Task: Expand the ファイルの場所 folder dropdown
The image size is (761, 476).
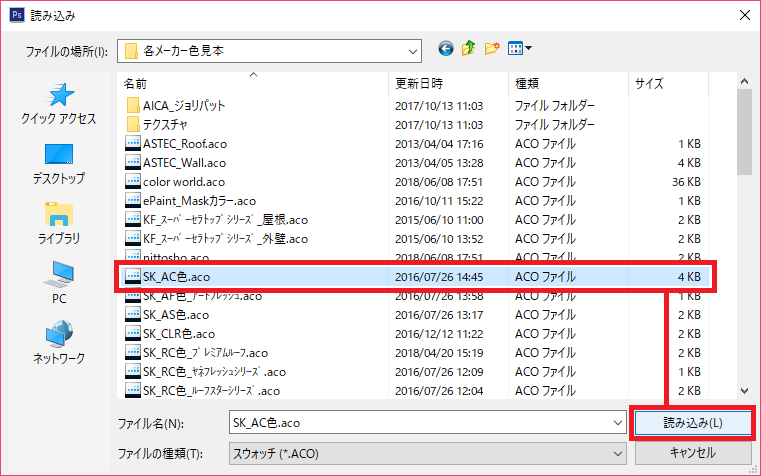Action: pos(411,49)
